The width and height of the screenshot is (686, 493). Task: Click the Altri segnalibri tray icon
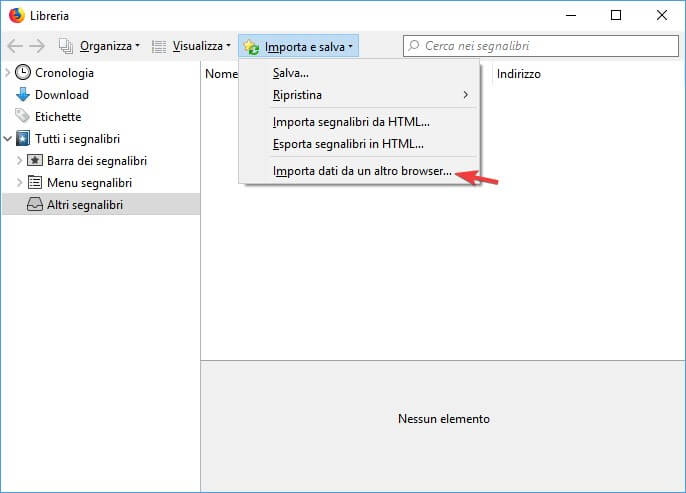pyautogui.click(x=35, y=204)
